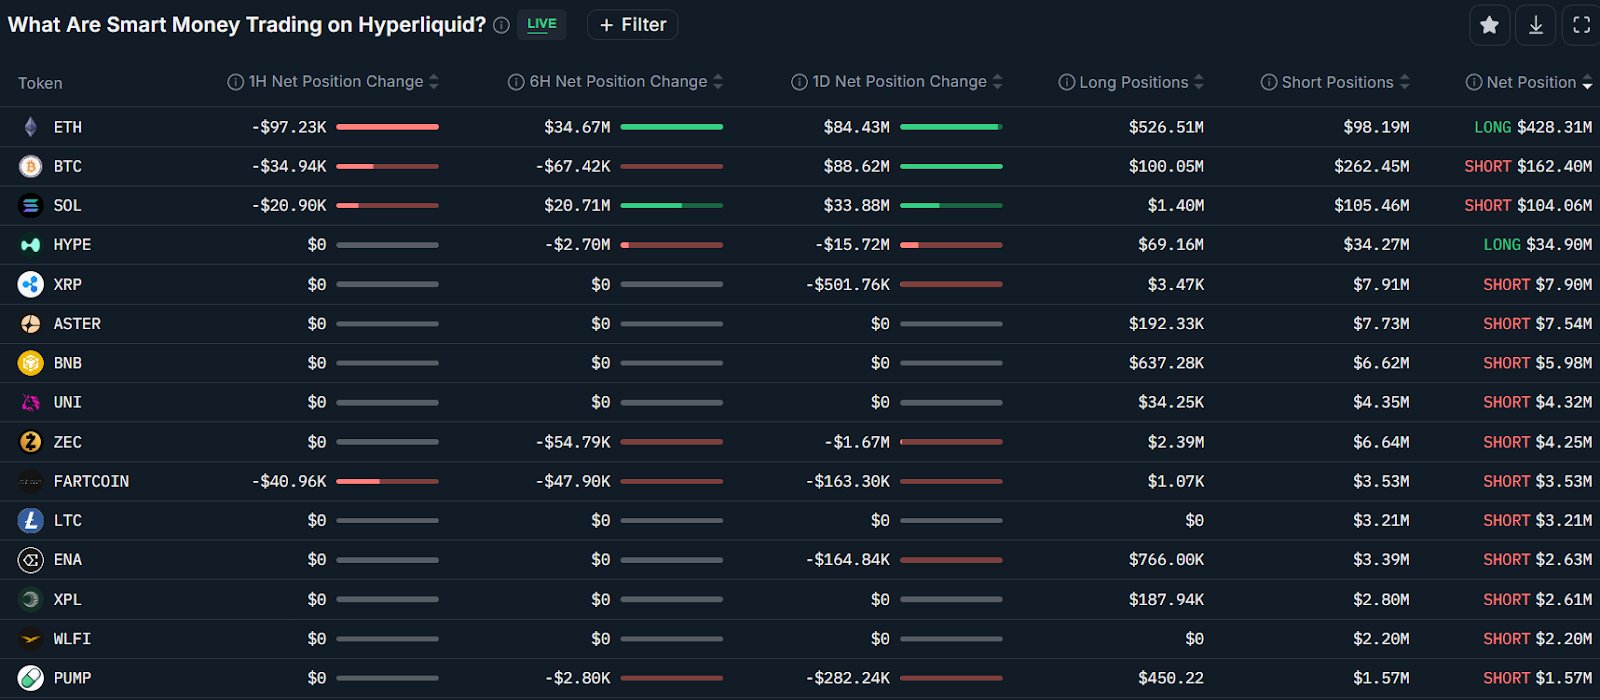This screenshot has width=1600, height=700.
Task: Click the BNB token icon
Action: (x=31, y=363)
